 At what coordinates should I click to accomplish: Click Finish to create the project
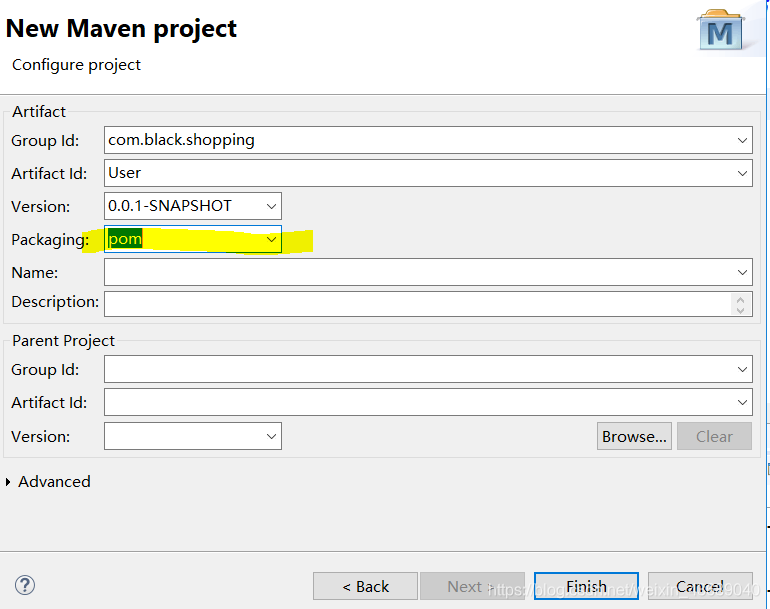tap(586, 586)
